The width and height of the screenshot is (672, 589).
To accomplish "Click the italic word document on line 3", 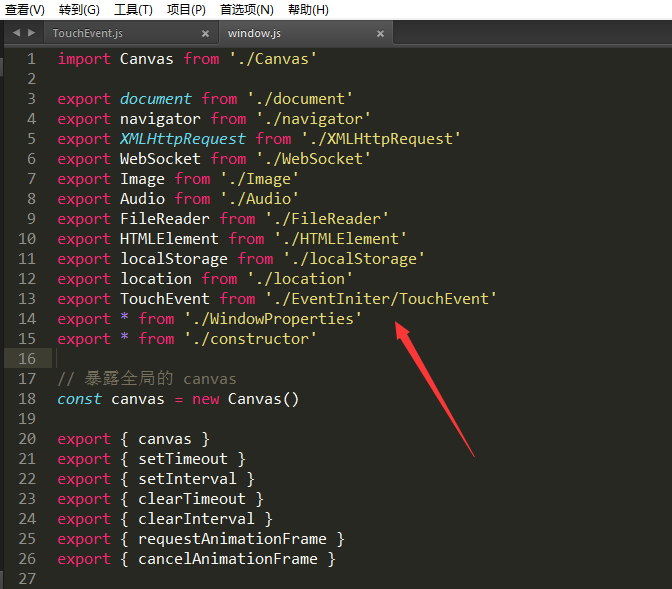I will click(156, 99).
